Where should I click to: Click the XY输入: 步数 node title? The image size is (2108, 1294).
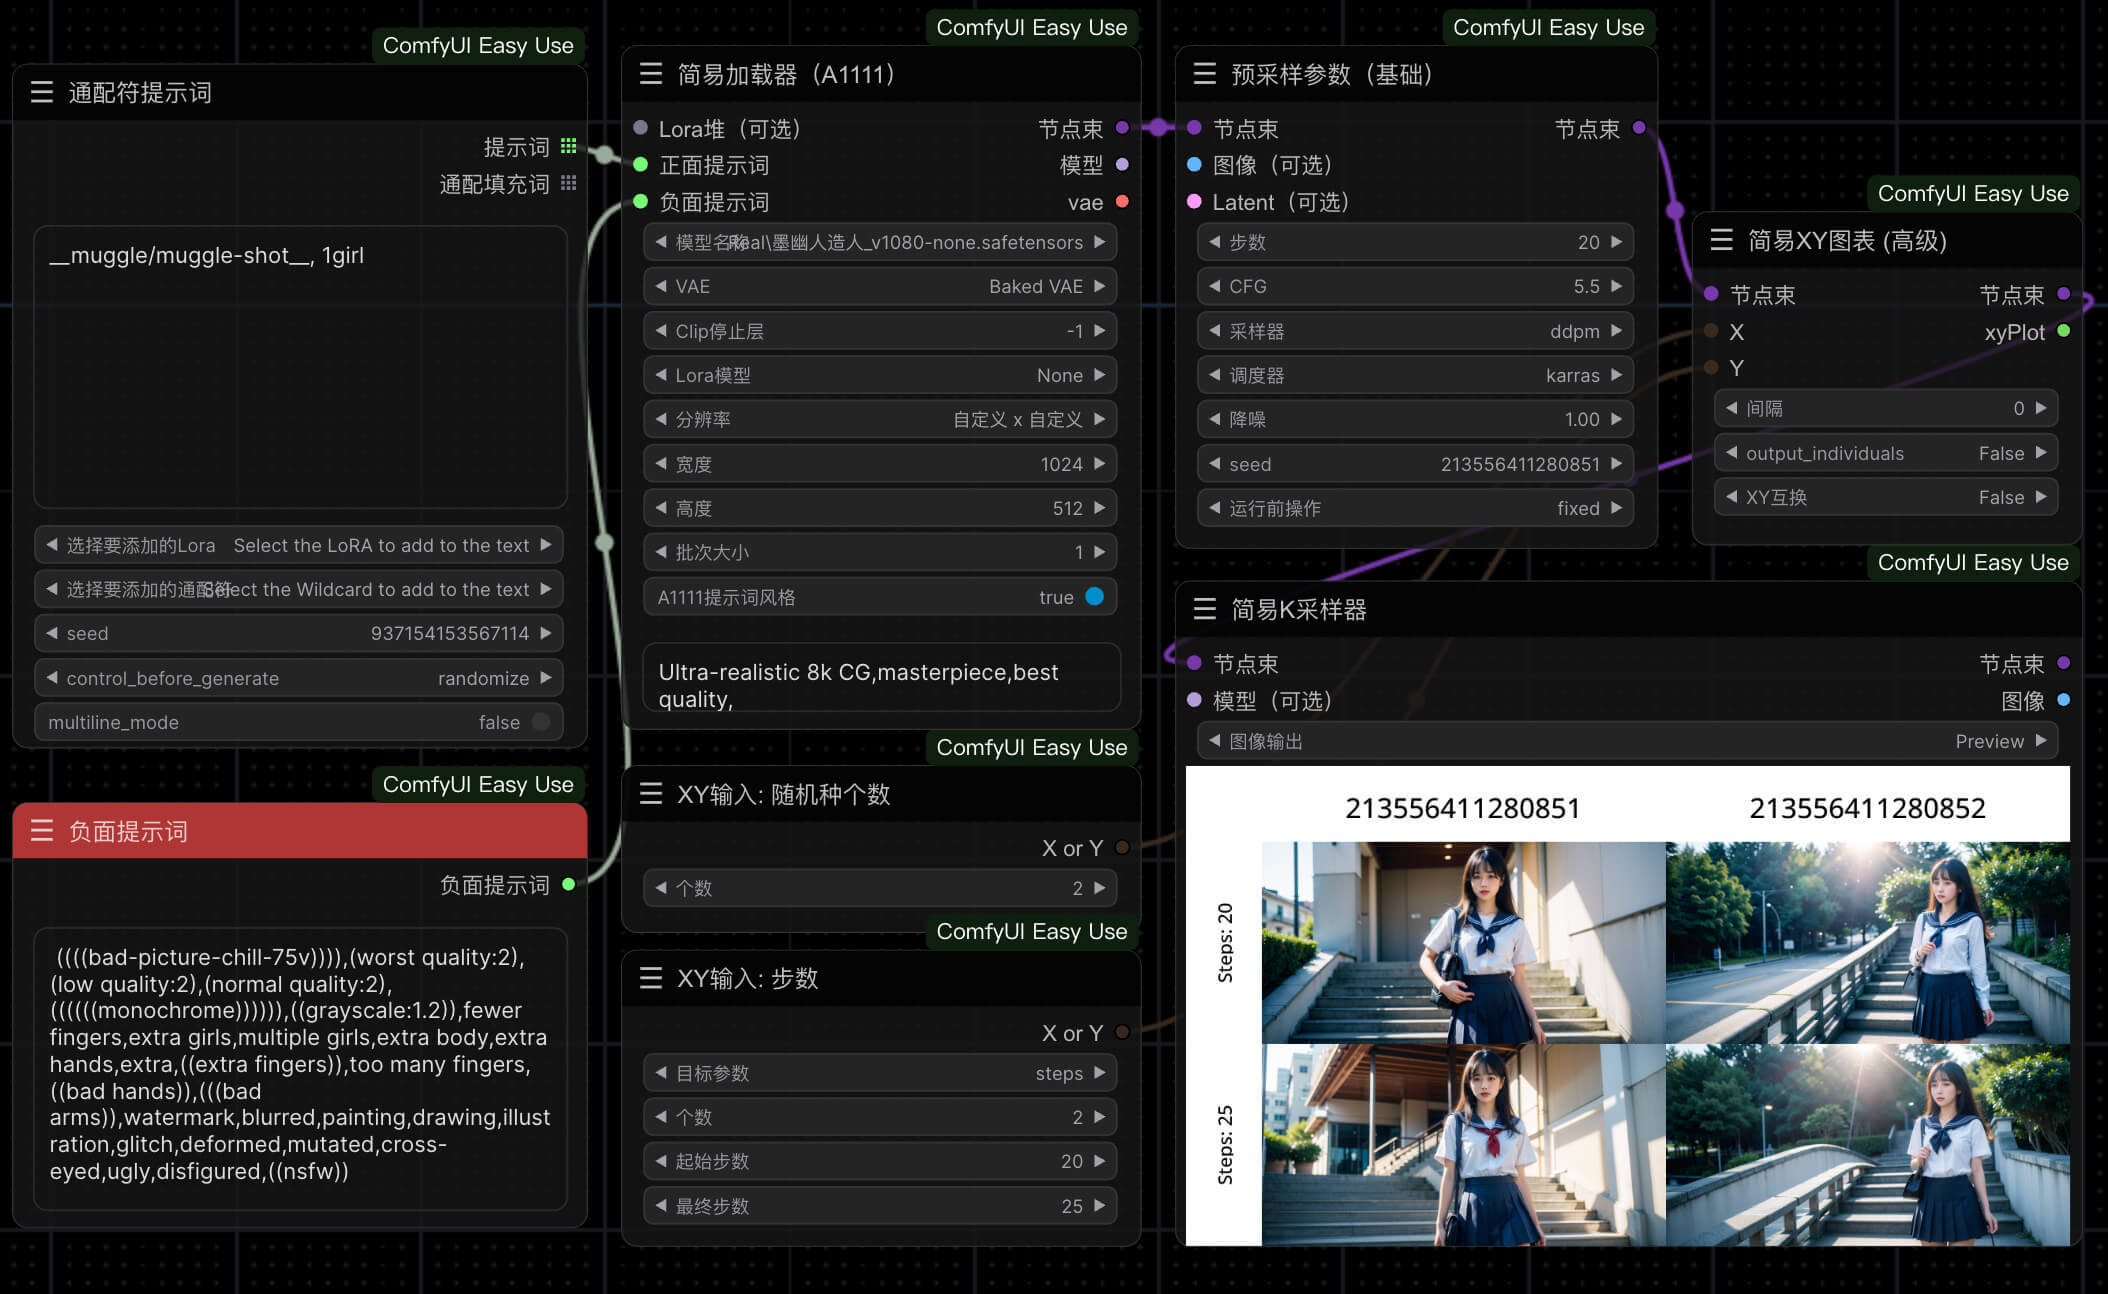pyautogui.click(x=748, y=978)
